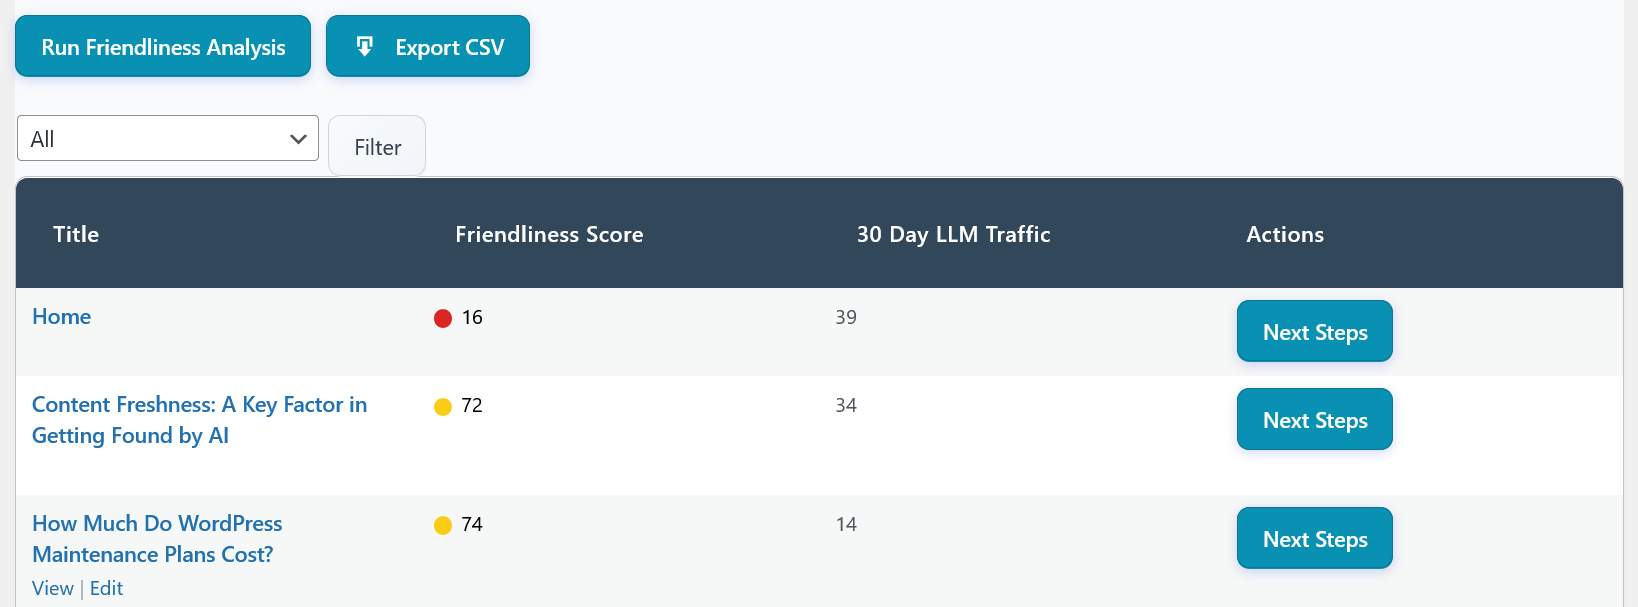Export the table as CSV
The width and height of the screenshot is (1638, 607).
pyautogui.click(x=449, y=47)
